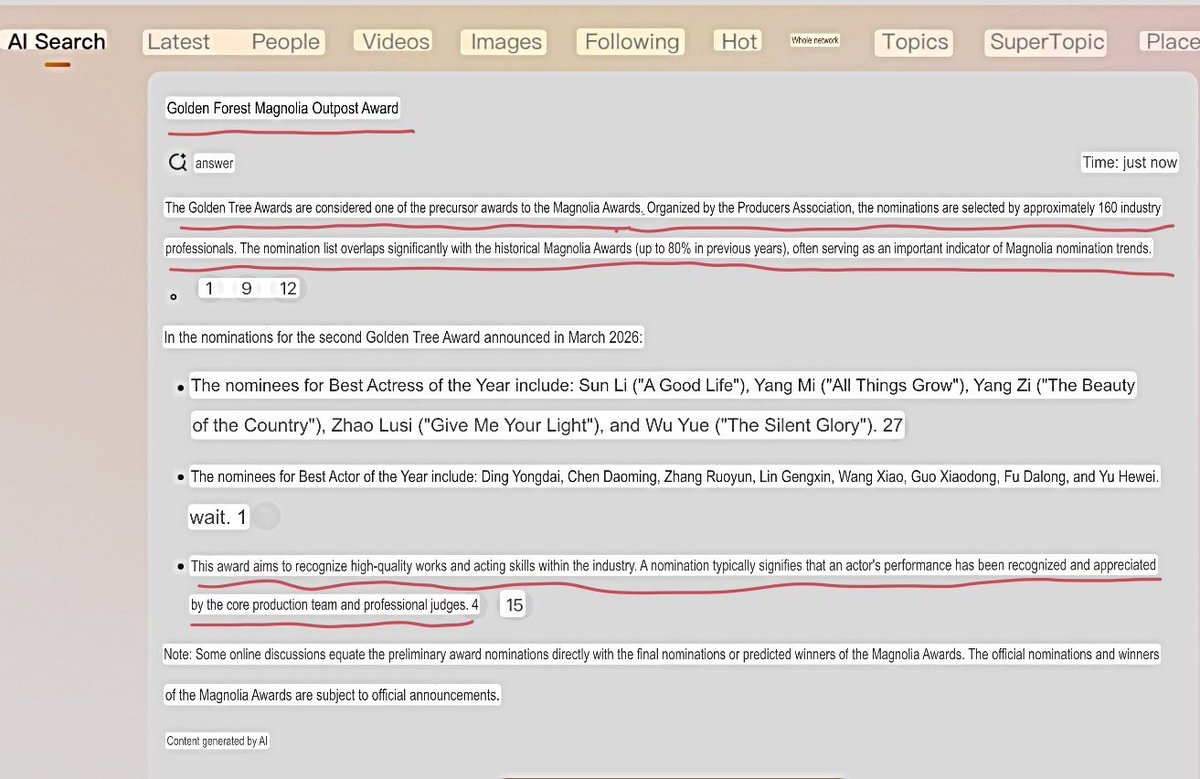Click the refresh icon beside answer
Screen dimensions: 1200x779
177,162
